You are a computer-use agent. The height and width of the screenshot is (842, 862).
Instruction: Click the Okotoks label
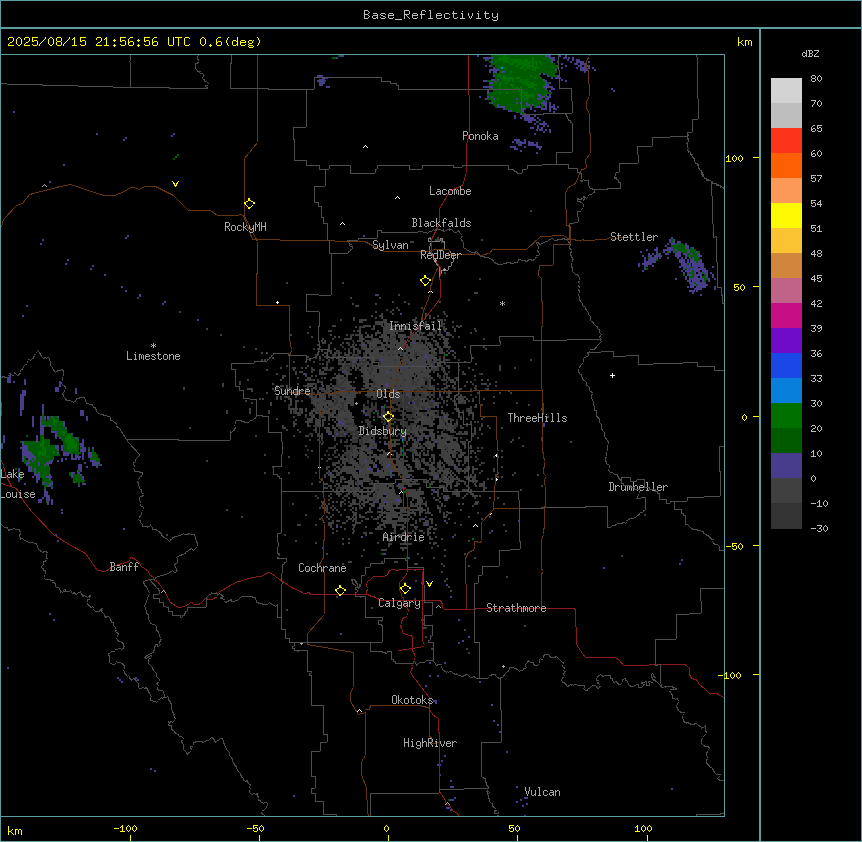click(412, 700)
